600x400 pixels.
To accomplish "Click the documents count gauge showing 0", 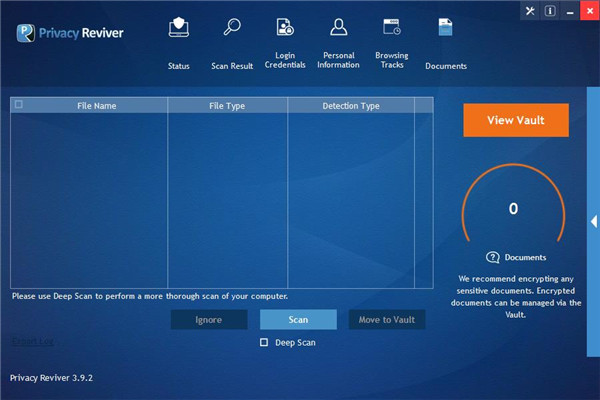I will [513, 205].
